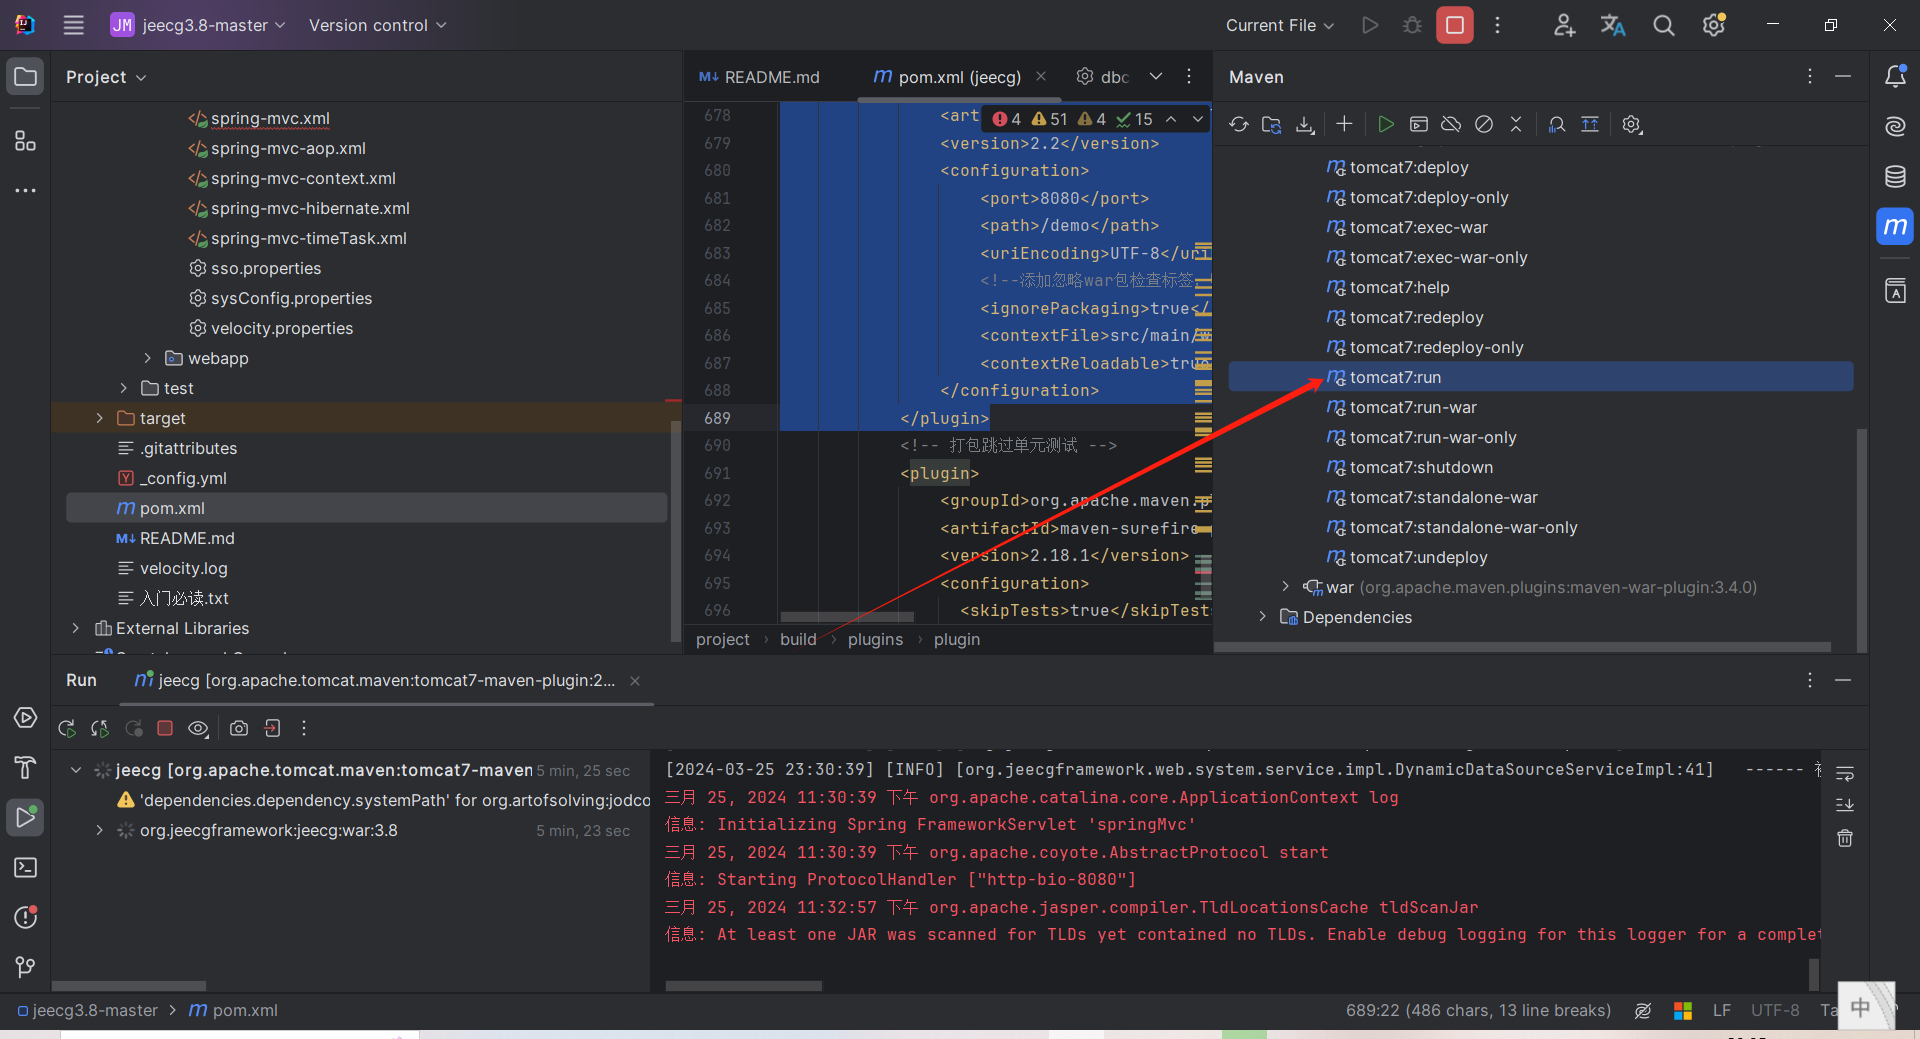Toggle show passed eye icon in Run toolbar
Viewport: 1920px width, 1039px height.
point(198,729)
